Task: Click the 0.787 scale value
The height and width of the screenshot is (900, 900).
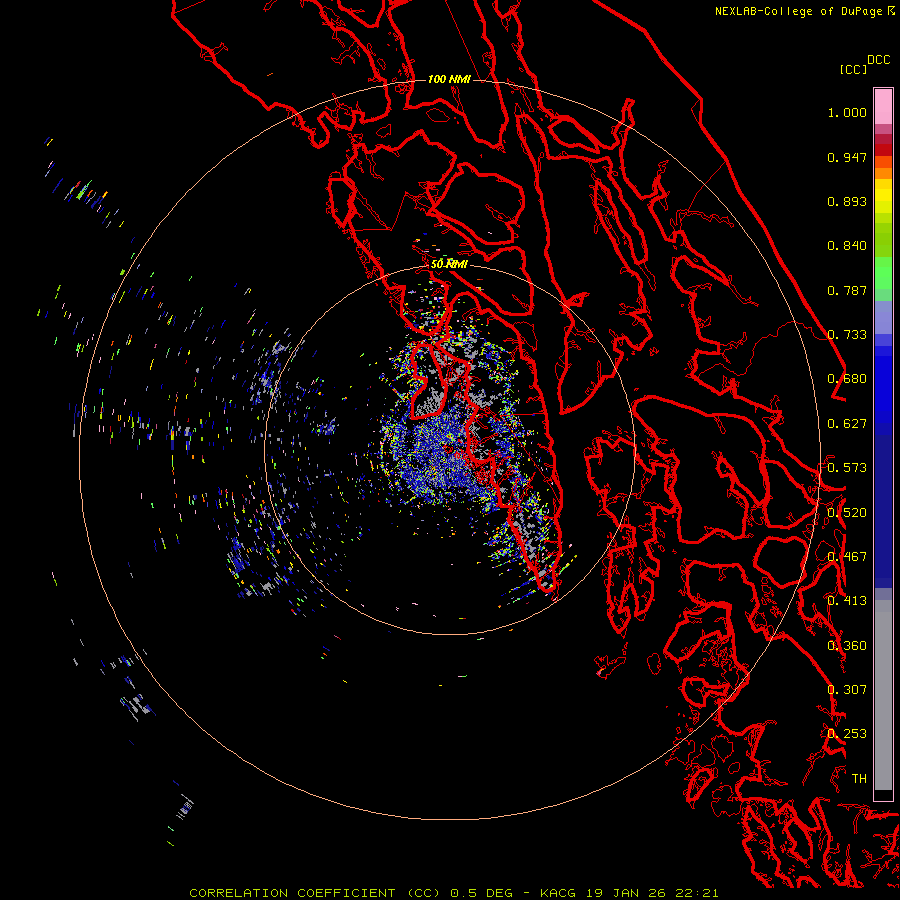Action: (847, 290)
